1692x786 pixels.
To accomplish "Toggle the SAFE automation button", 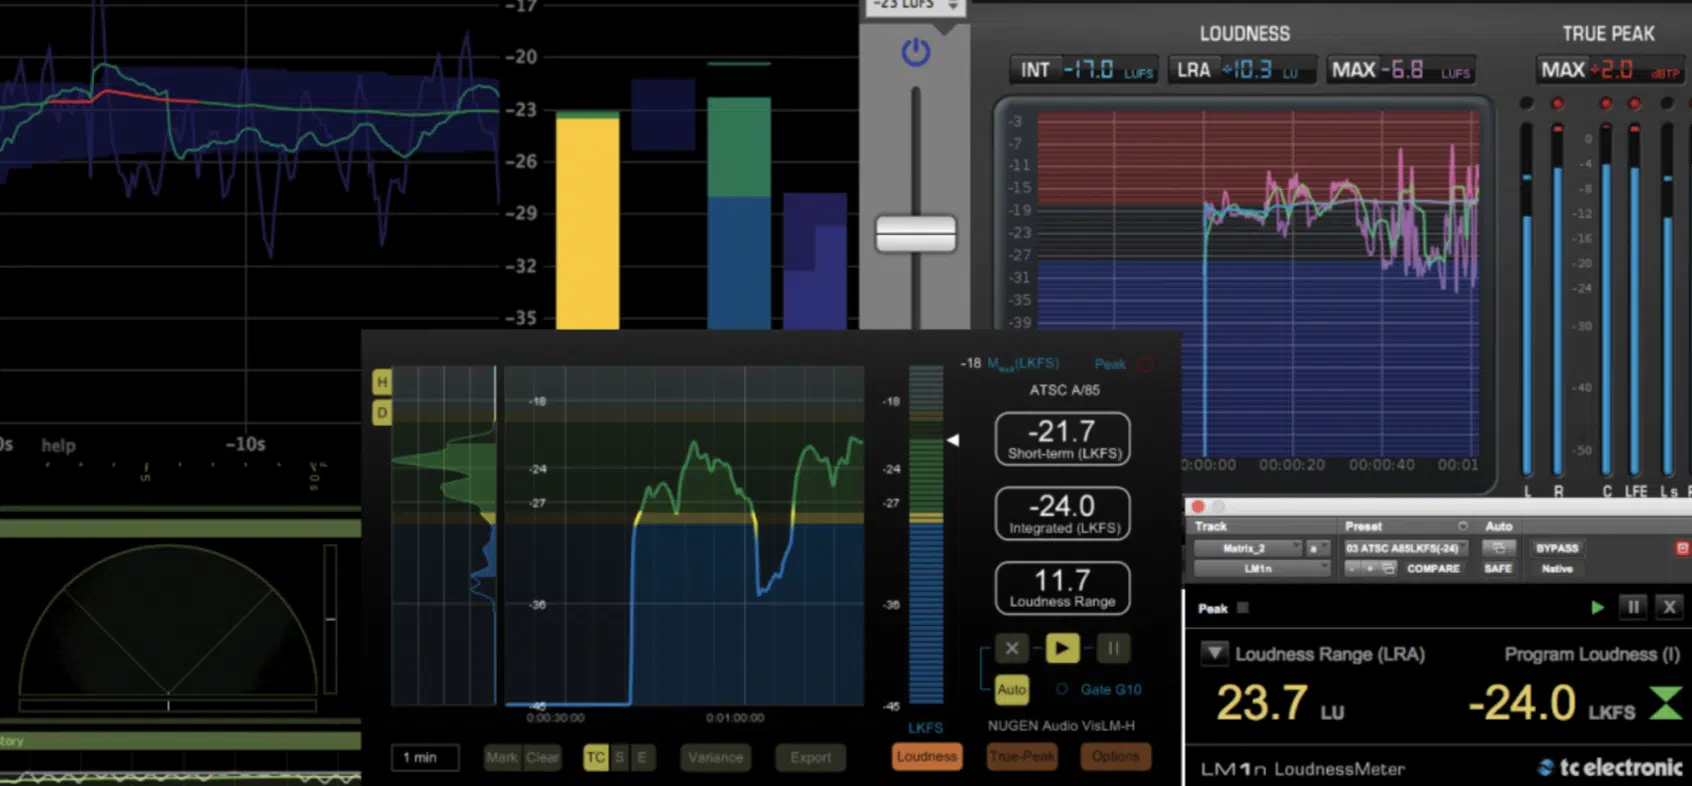I will pyautogui.click(x=1498, y=568).
